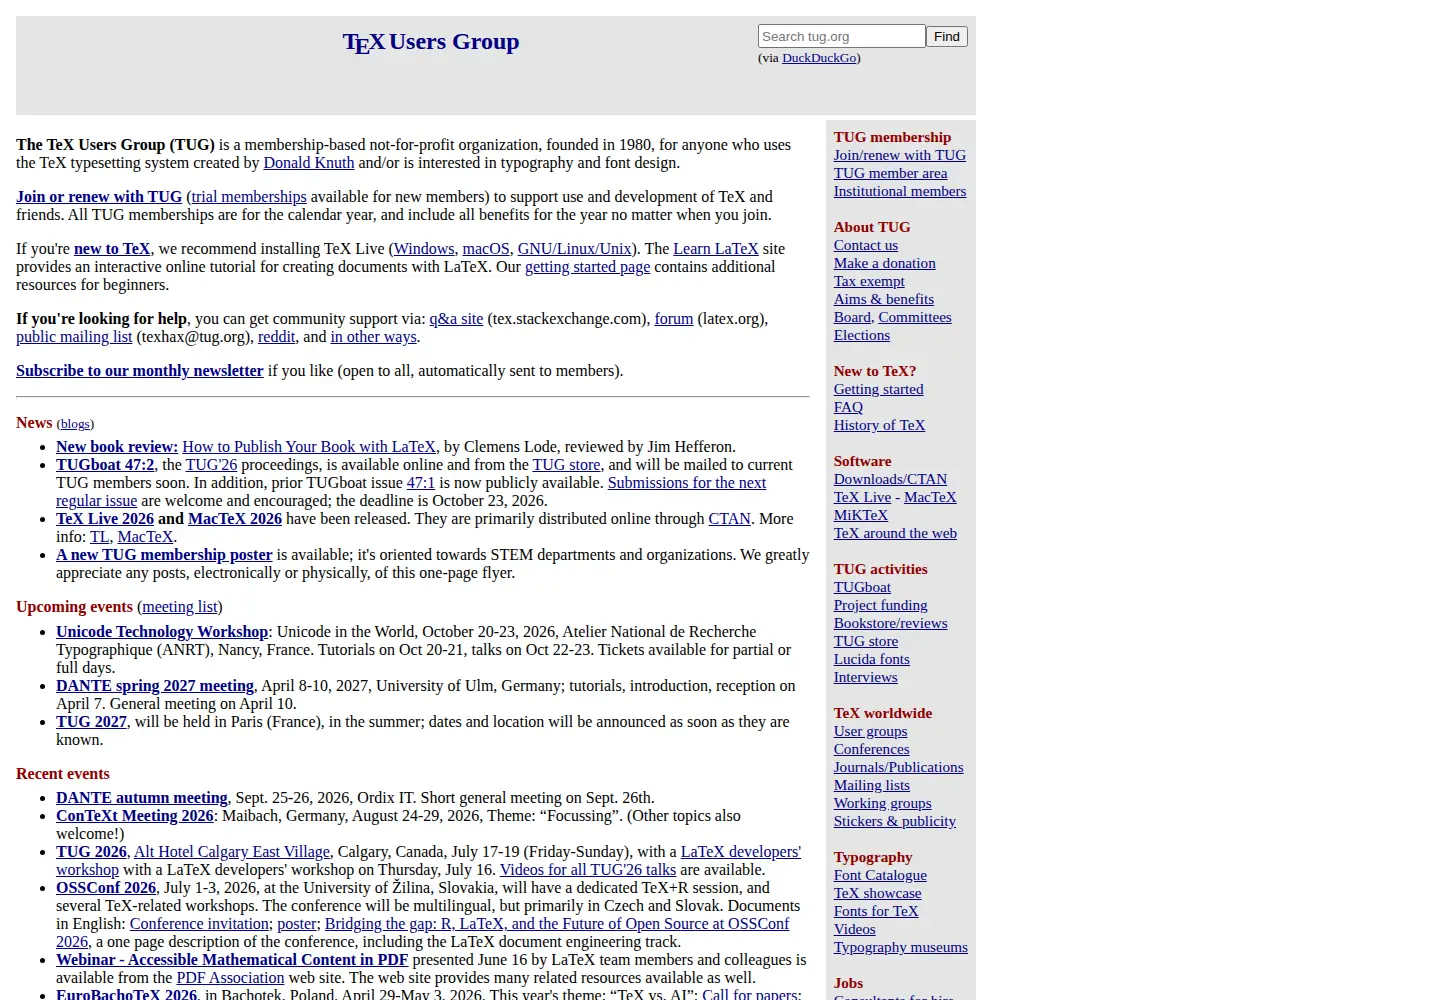Subscribe to our monthly newsletter link
The height and width of the screenshot is (1000, 1440).
click(x=140, y=371)
